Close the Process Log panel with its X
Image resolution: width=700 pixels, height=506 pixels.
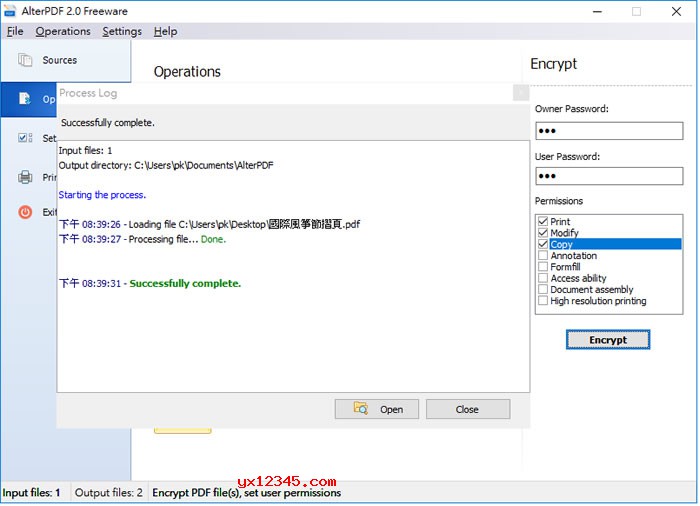tap(521, 93)
